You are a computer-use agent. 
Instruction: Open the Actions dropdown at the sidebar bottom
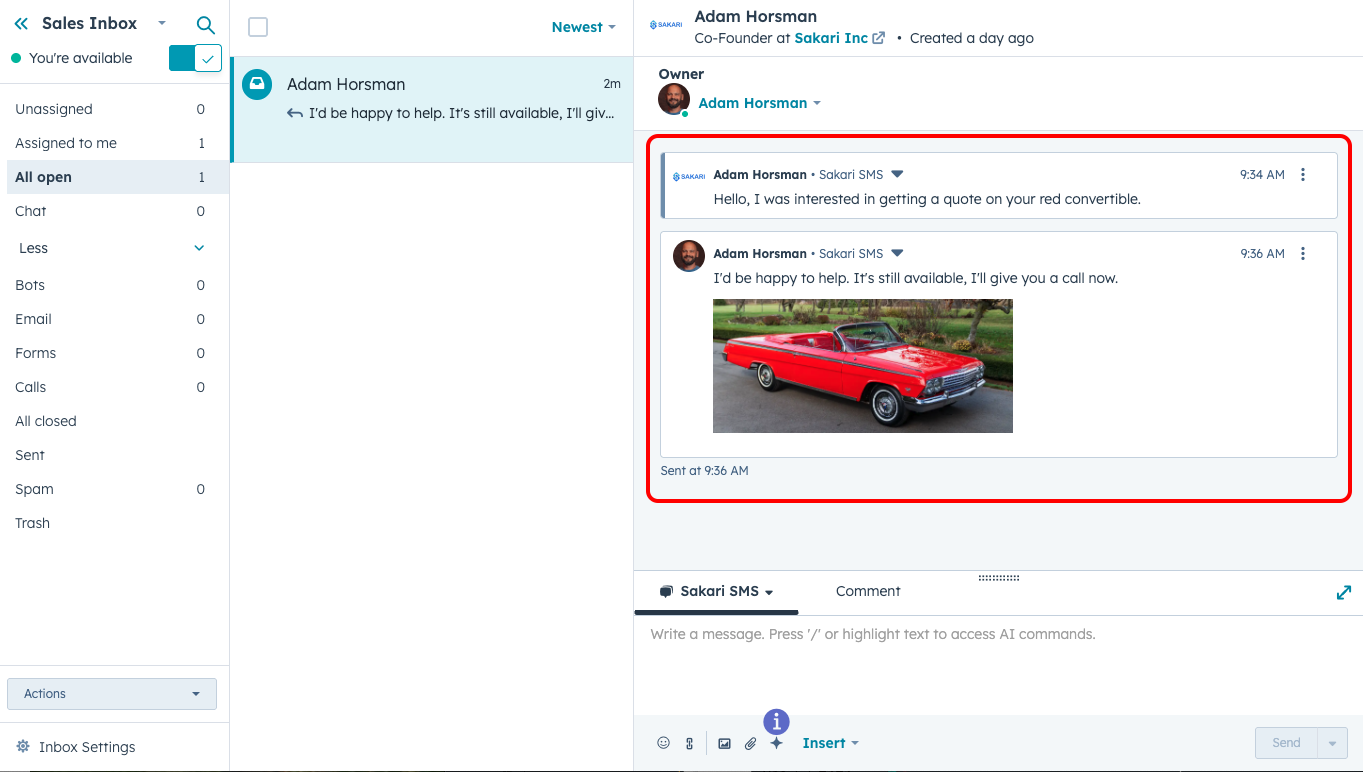click(112, 693)
